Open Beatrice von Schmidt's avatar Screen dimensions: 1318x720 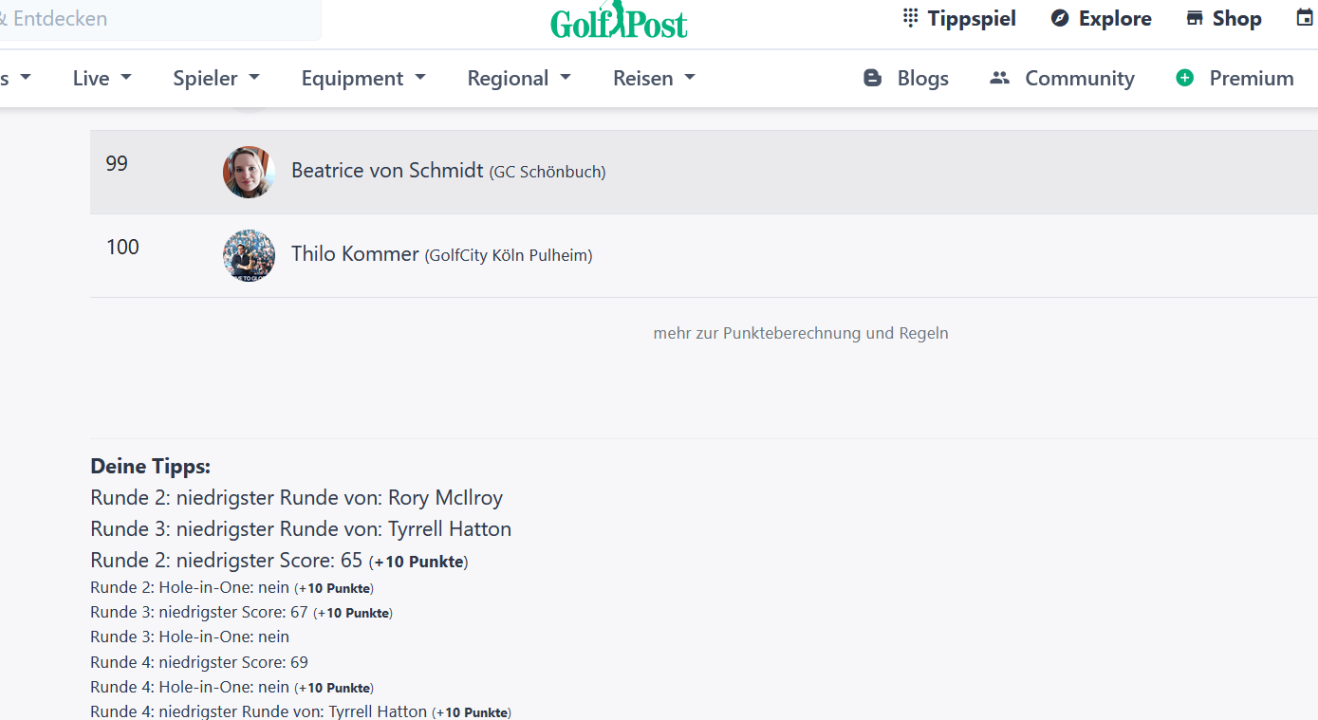pyautogui.click(x=249, y=172)
